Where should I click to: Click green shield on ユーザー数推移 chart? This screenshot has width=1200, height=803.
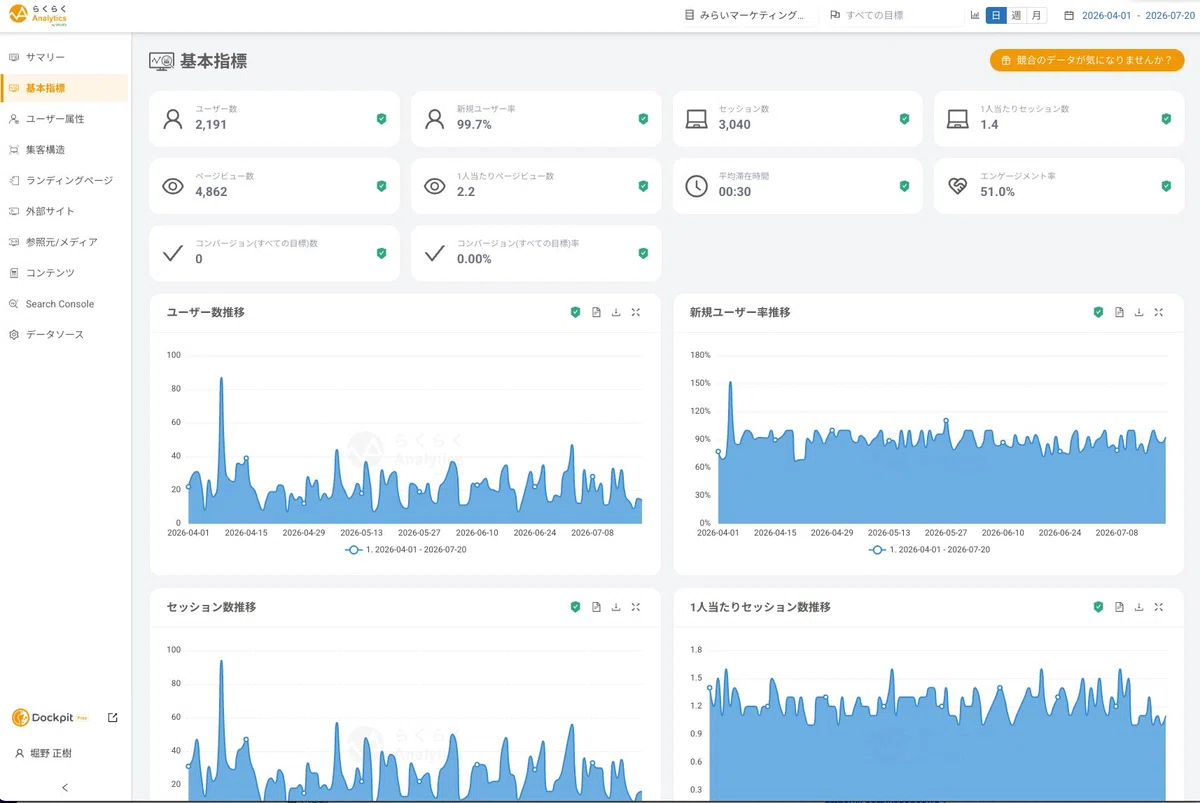pos(575,312)
